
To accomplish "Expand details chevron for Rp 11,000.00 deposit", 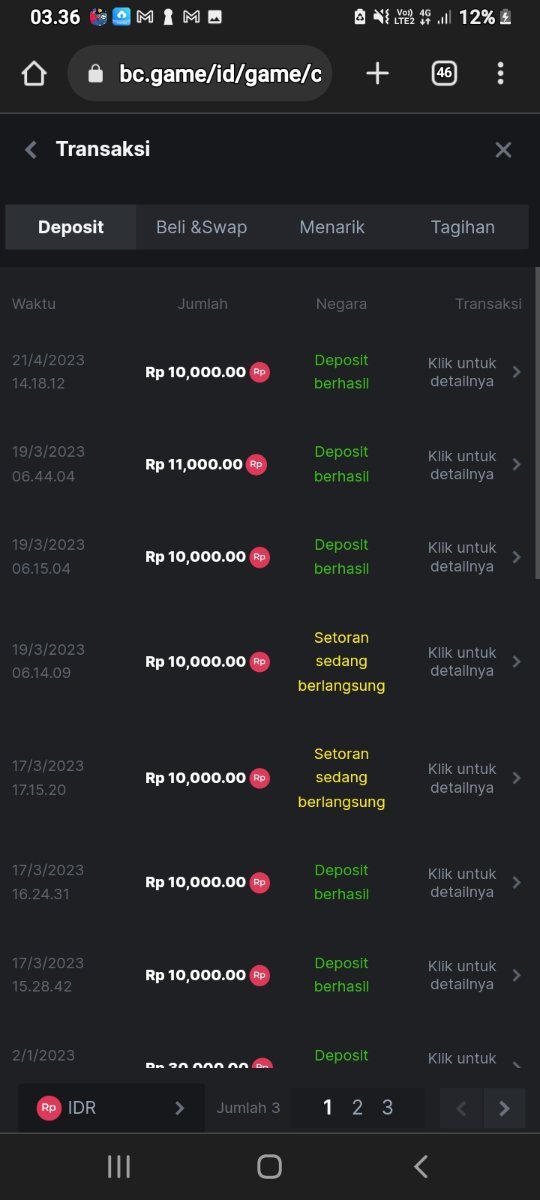I will pos(517,464).
